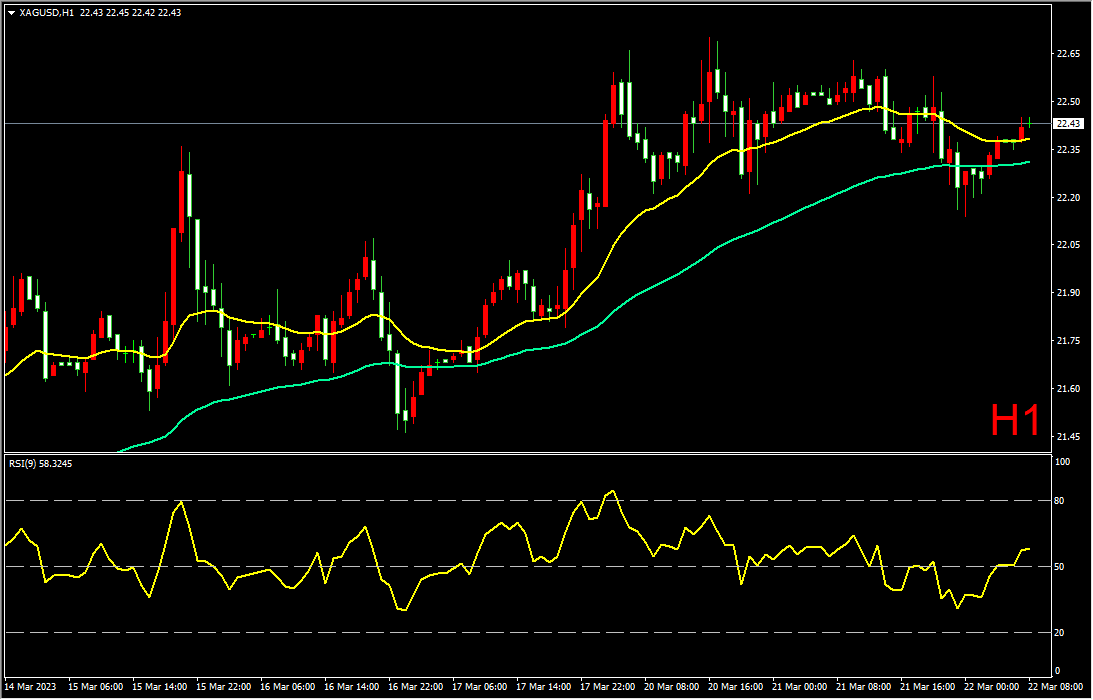1093x700 pixels.
Task: Click the 22.65 price scale label
Action: coord(1069,54)
